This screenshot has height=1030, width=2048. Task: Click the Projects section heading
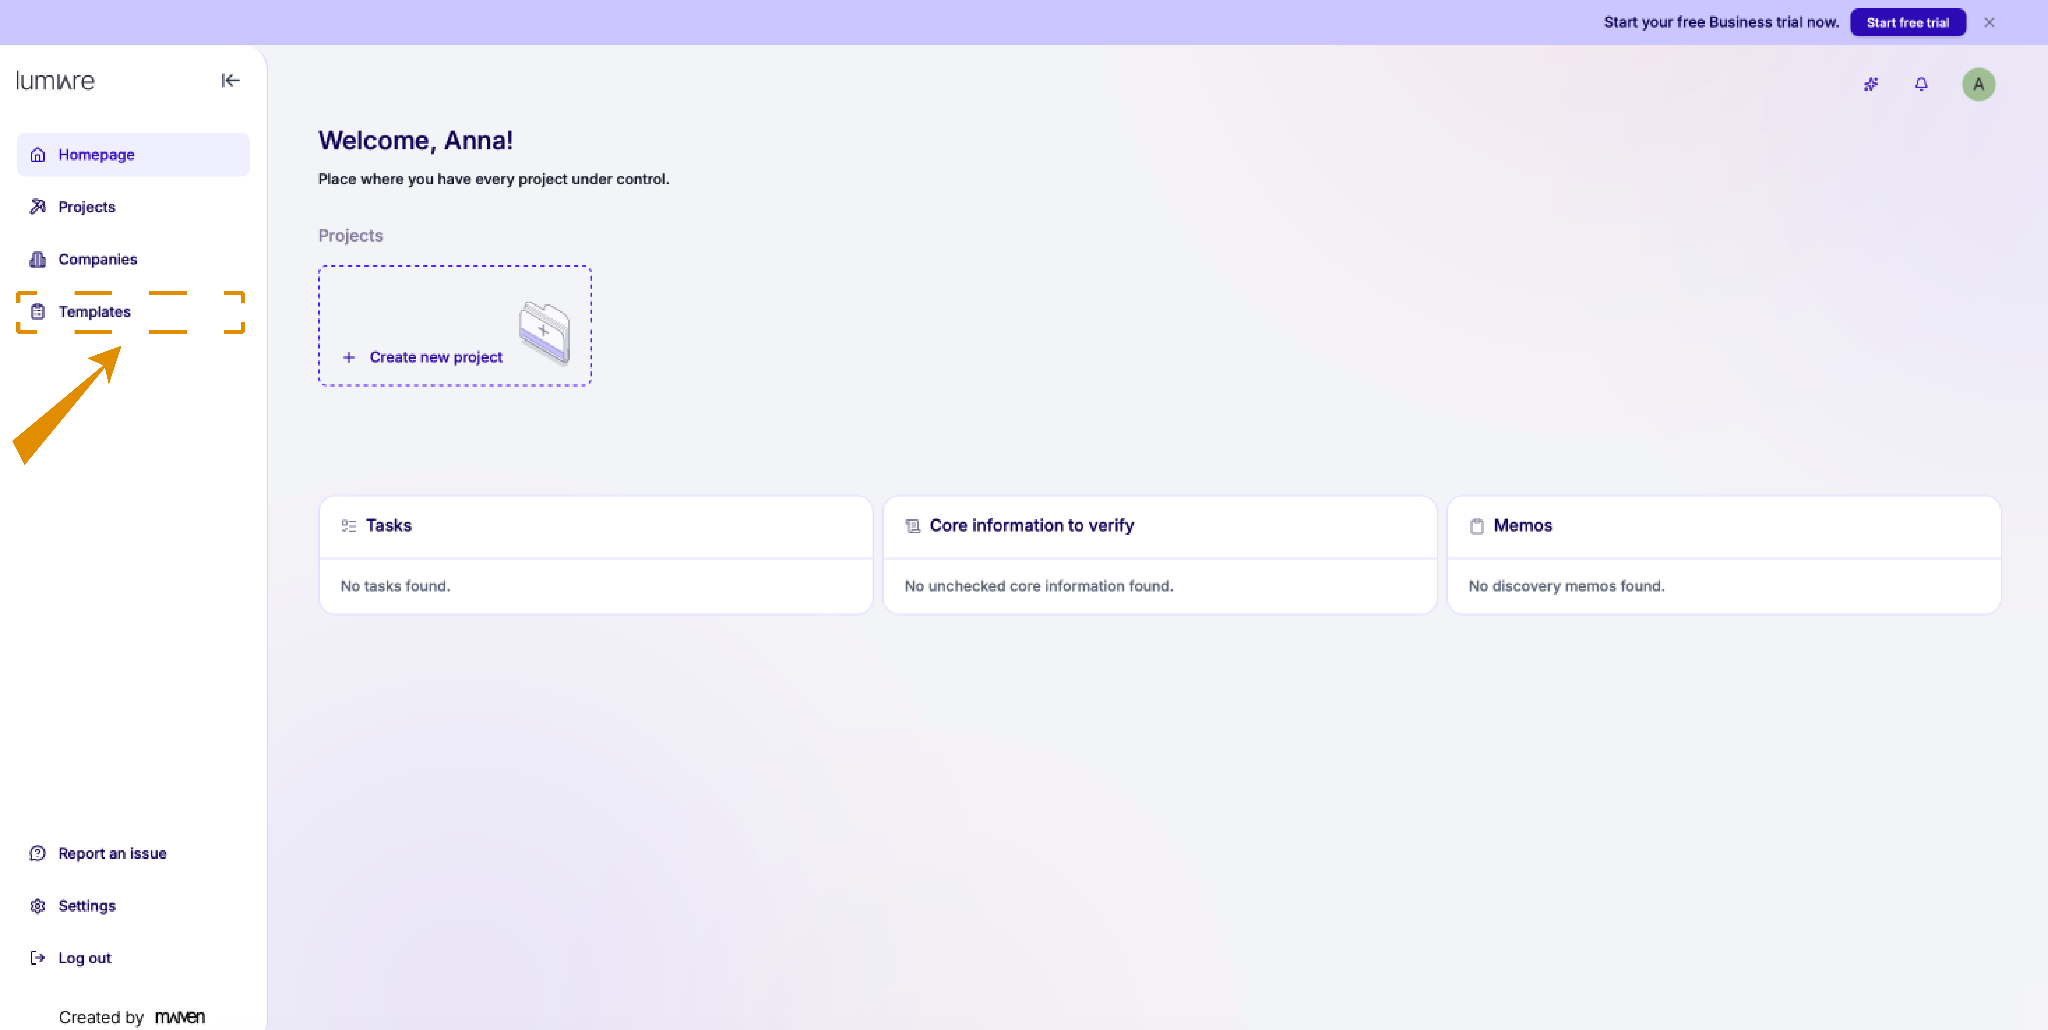pos(351,236)
